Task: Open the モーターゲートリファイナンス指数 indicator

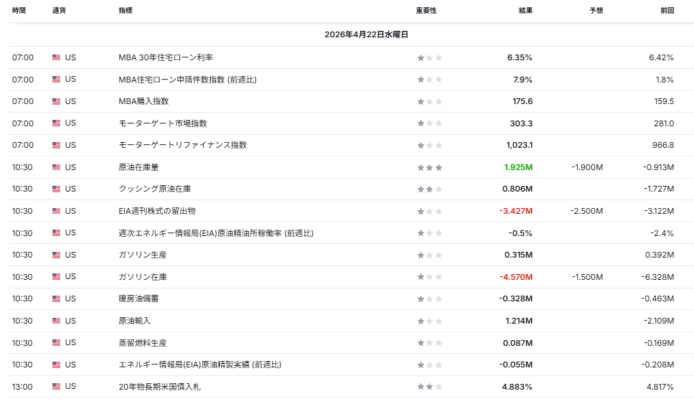Action: (x=182, y=145)
